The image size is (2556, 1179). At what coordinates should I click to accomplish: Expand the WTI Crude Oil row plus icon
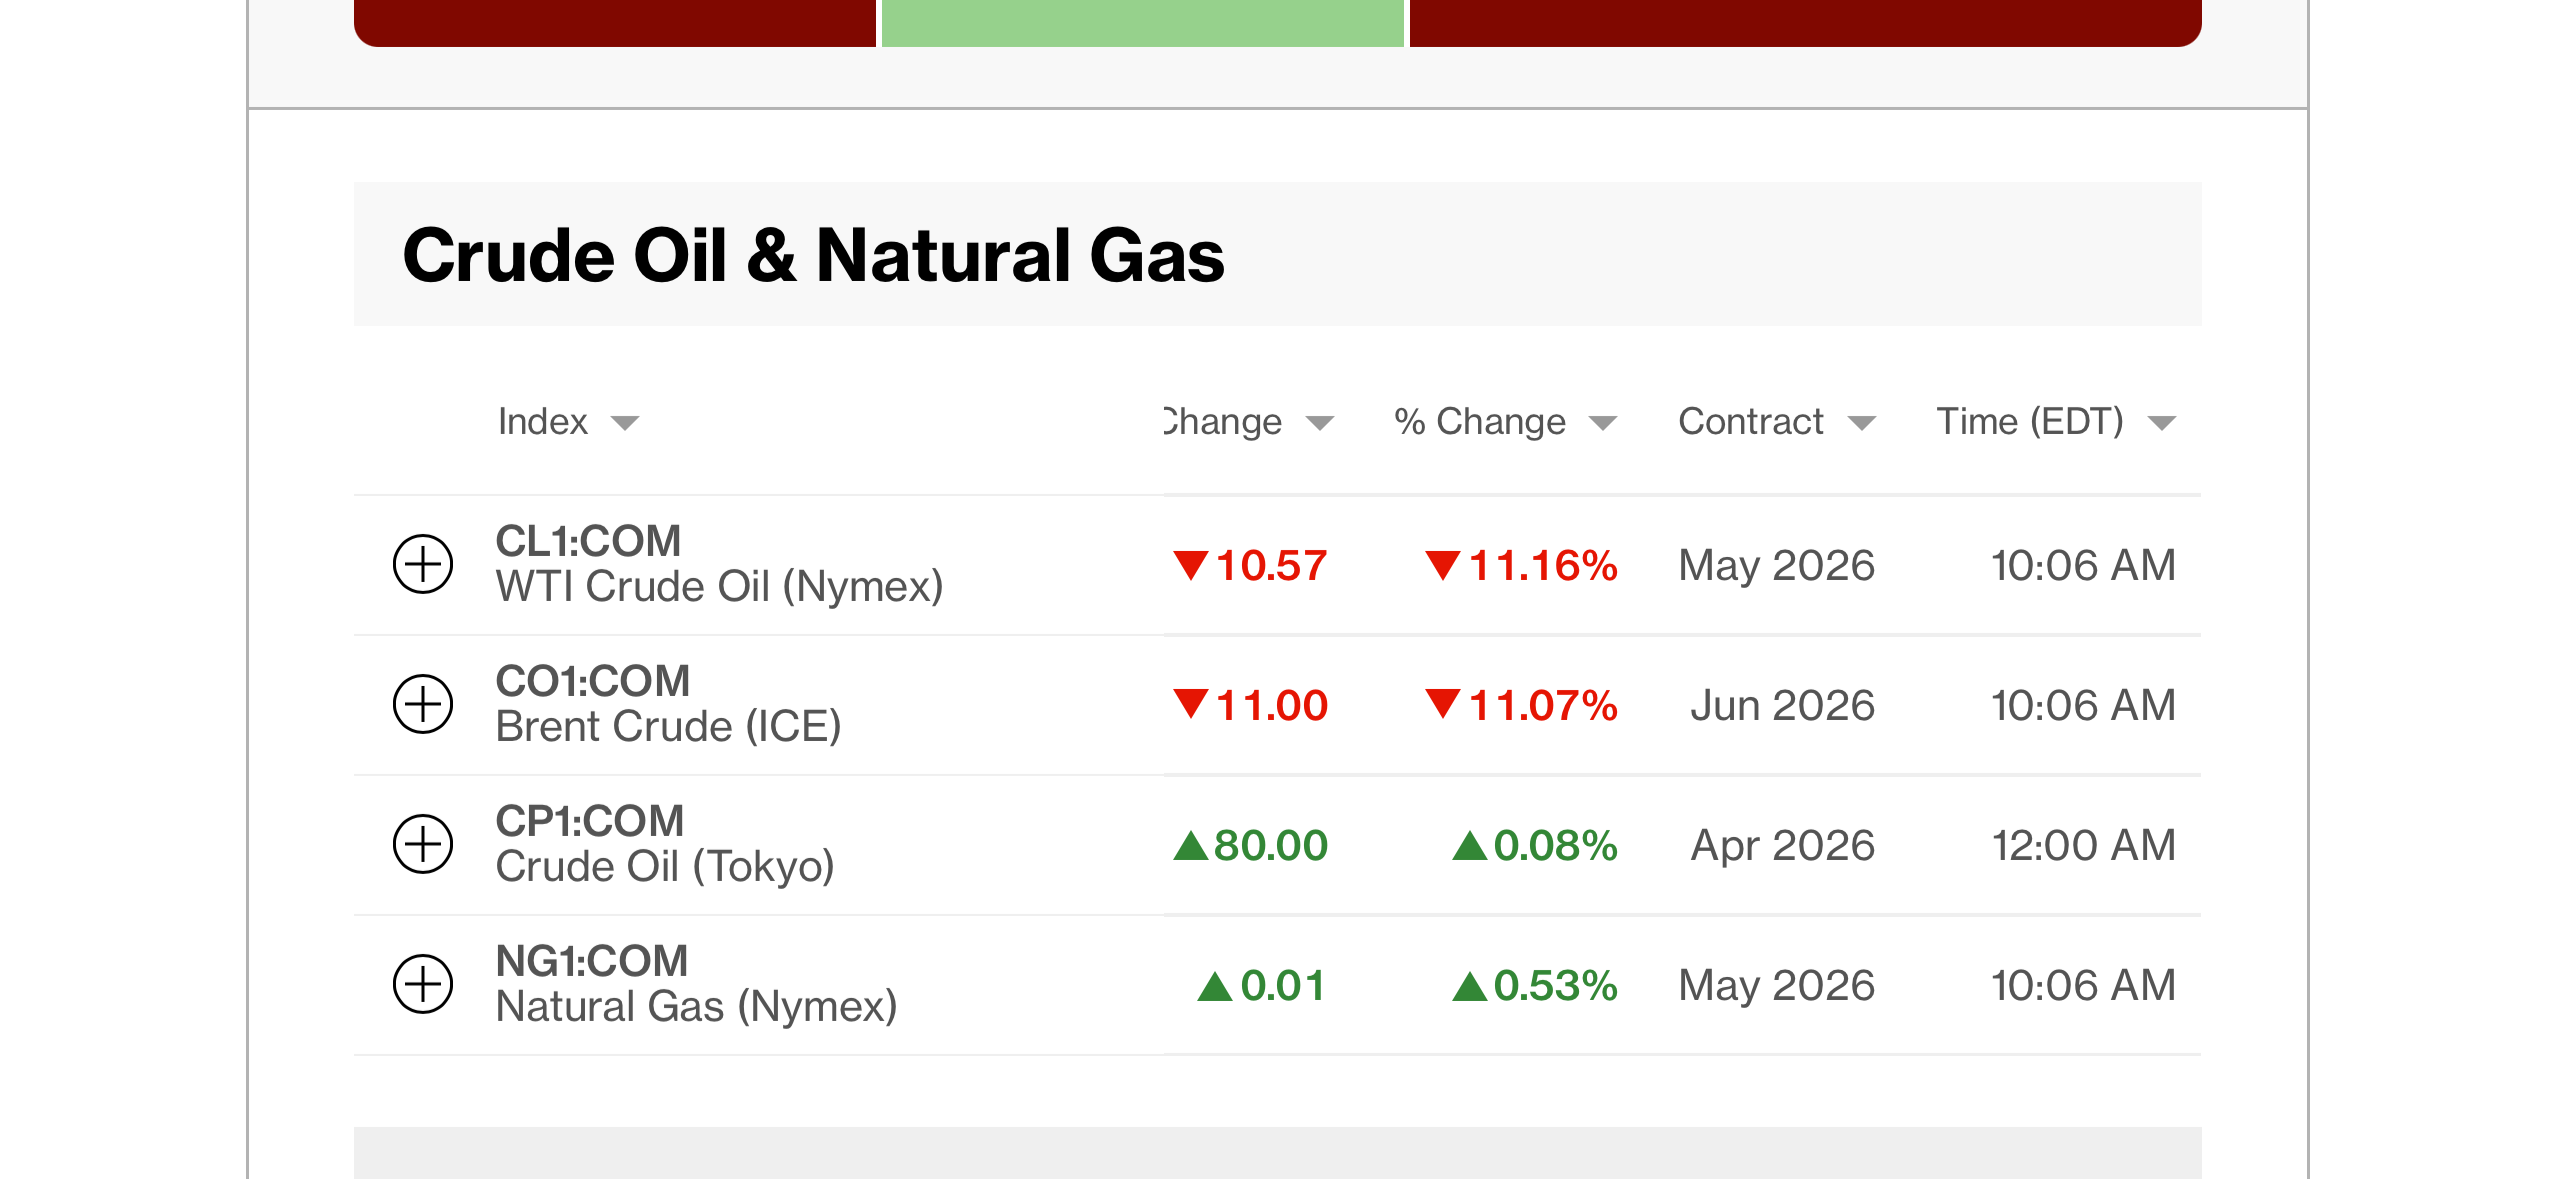click(422, 565)
